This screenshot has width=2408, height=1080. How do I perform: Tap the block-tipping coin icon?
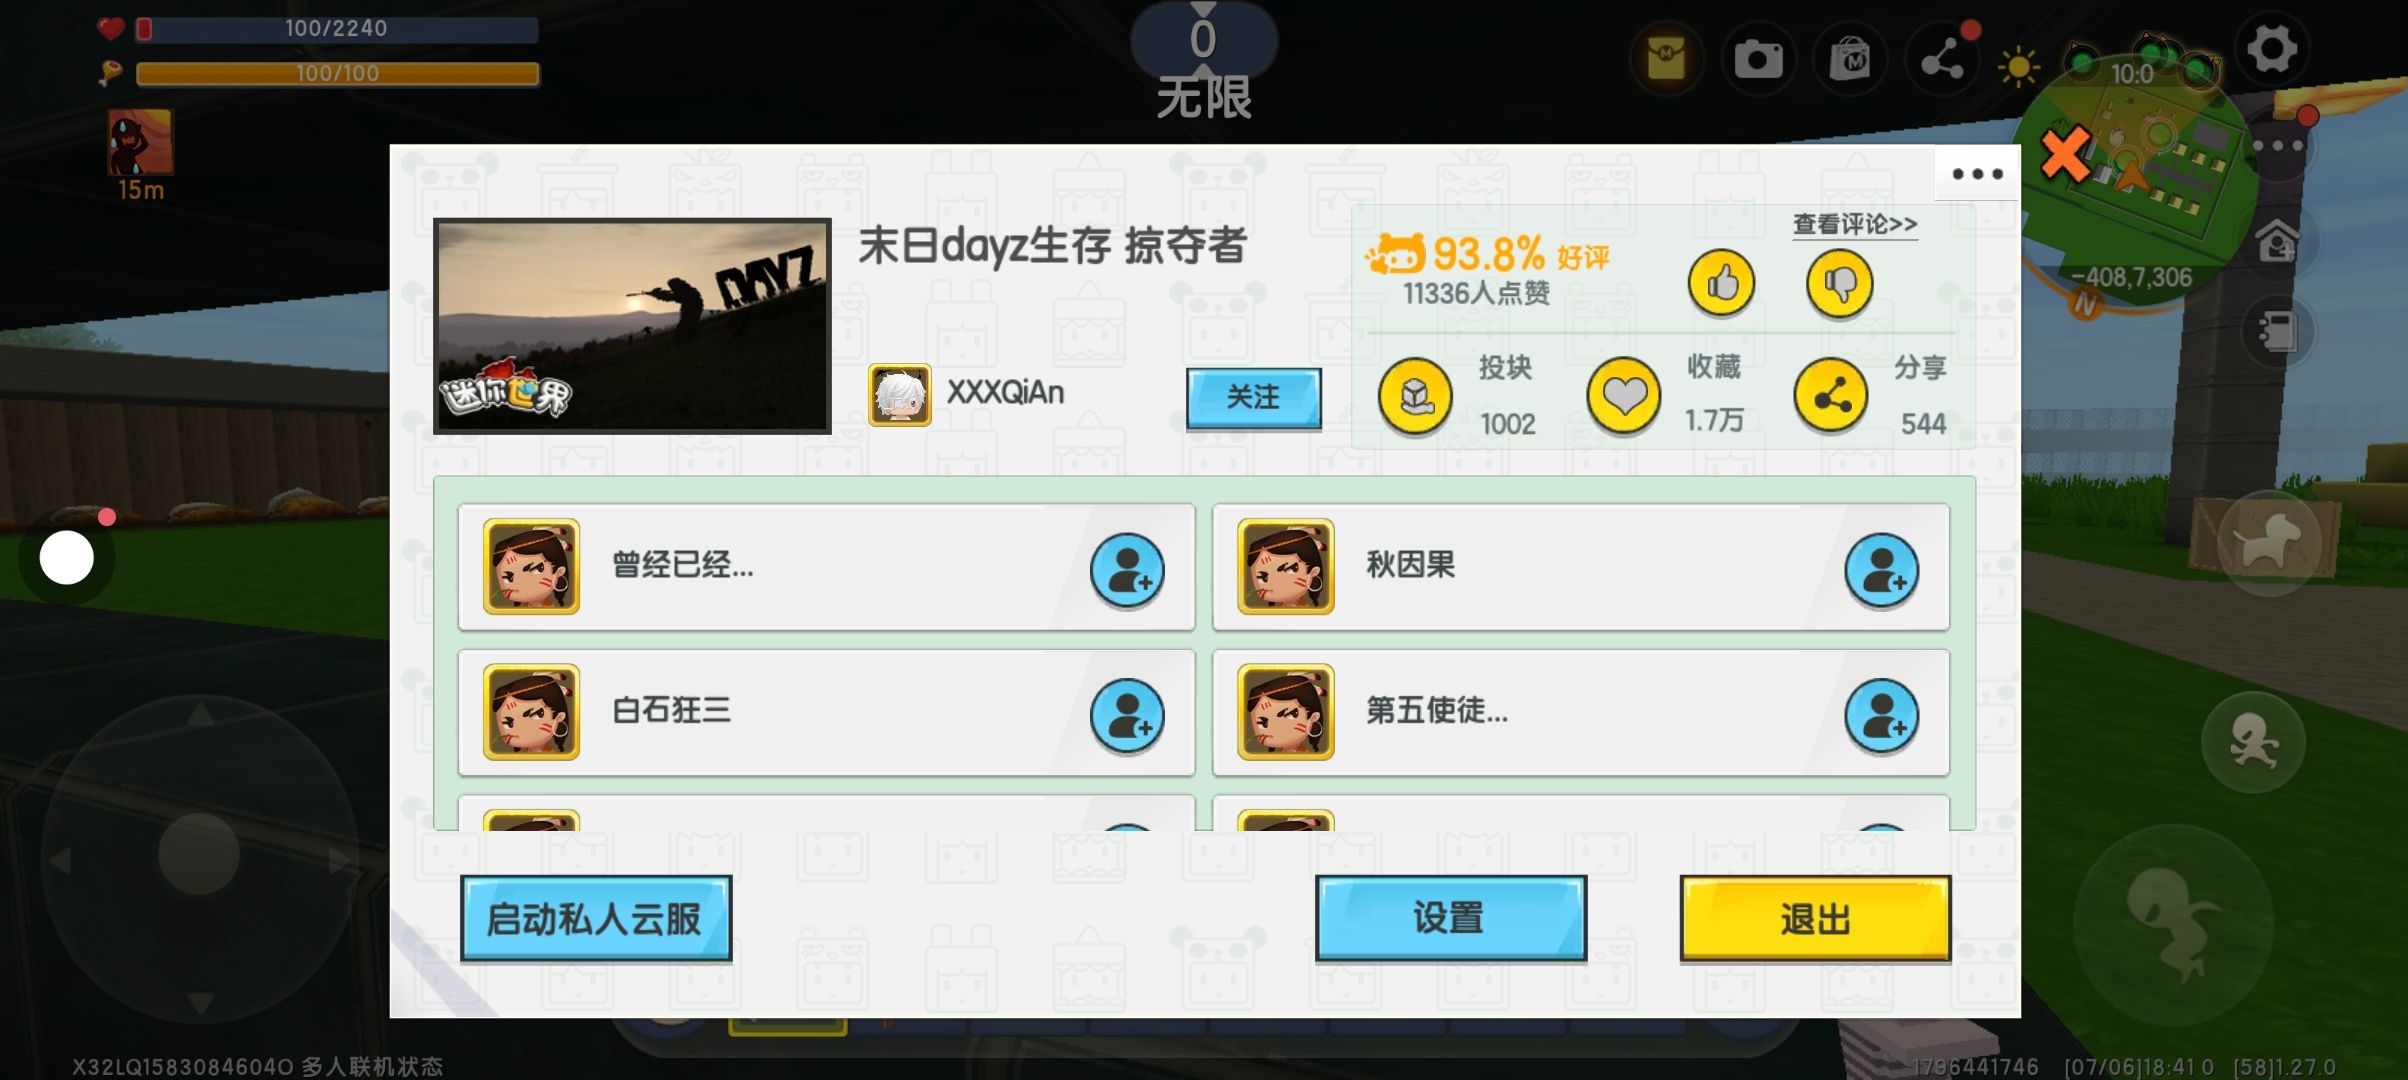coord(1415,396)
